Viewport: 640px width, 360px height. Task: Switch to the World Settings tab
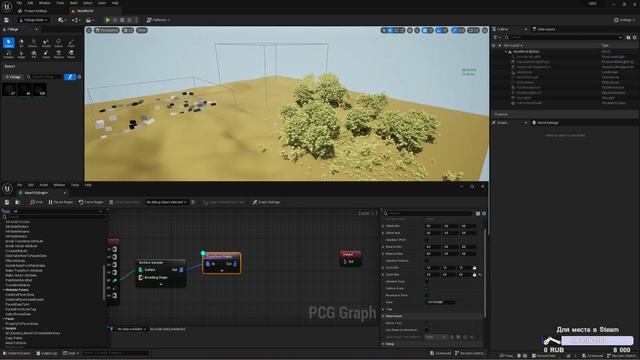[546, 123]
